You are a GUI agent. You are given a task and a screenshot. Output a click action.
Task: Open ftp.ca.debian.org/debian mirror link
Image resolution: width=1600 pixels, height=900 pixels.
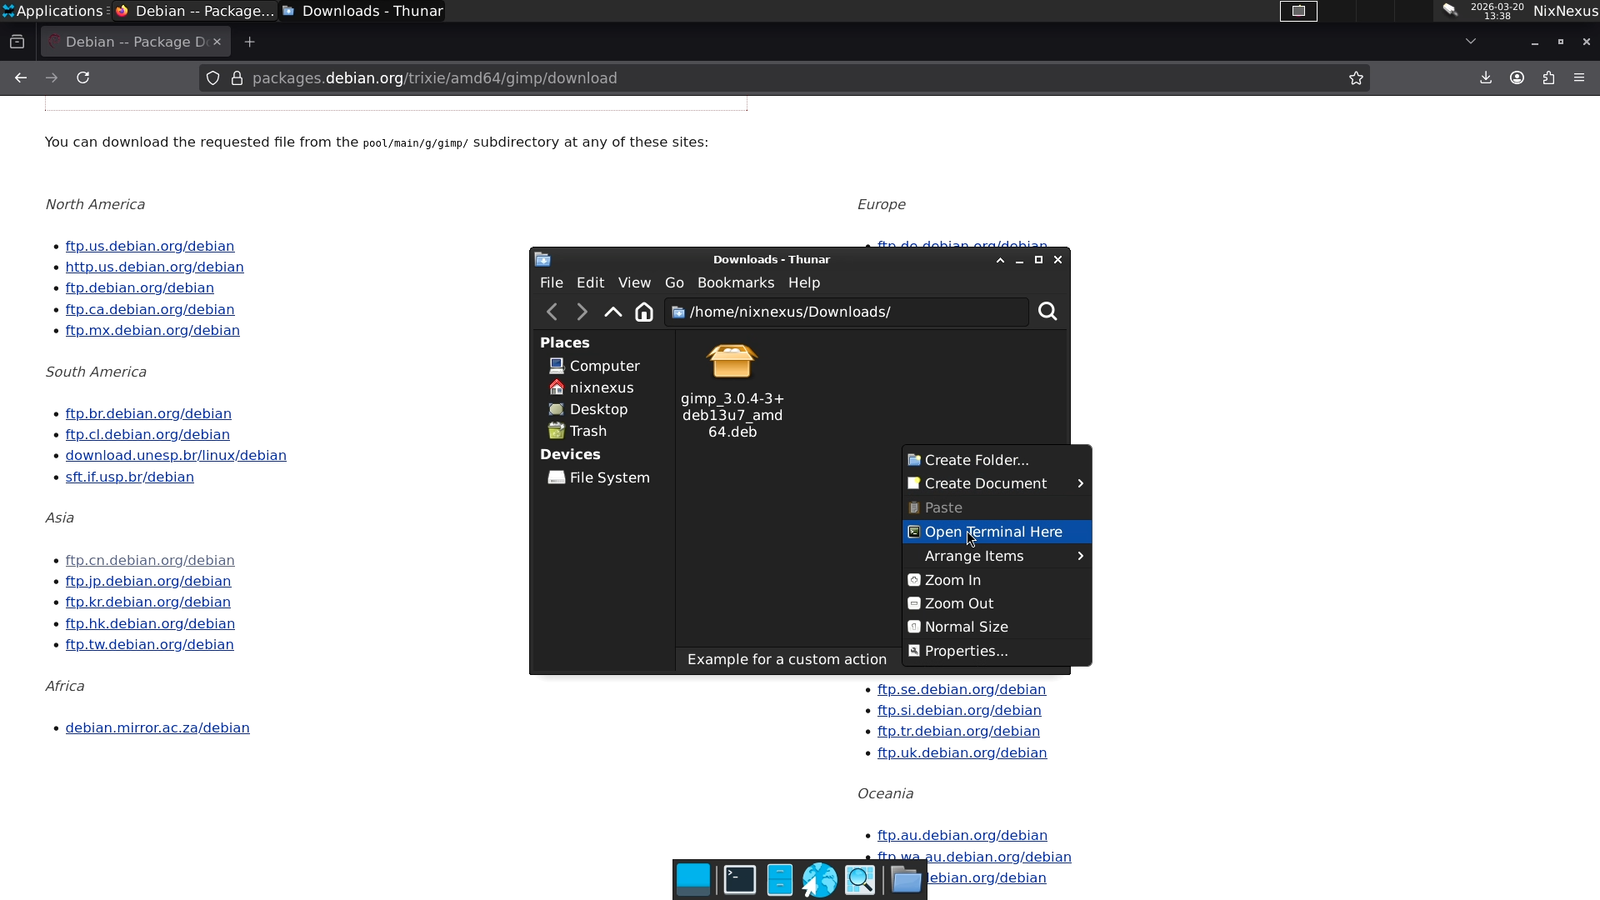coord(150,310)
